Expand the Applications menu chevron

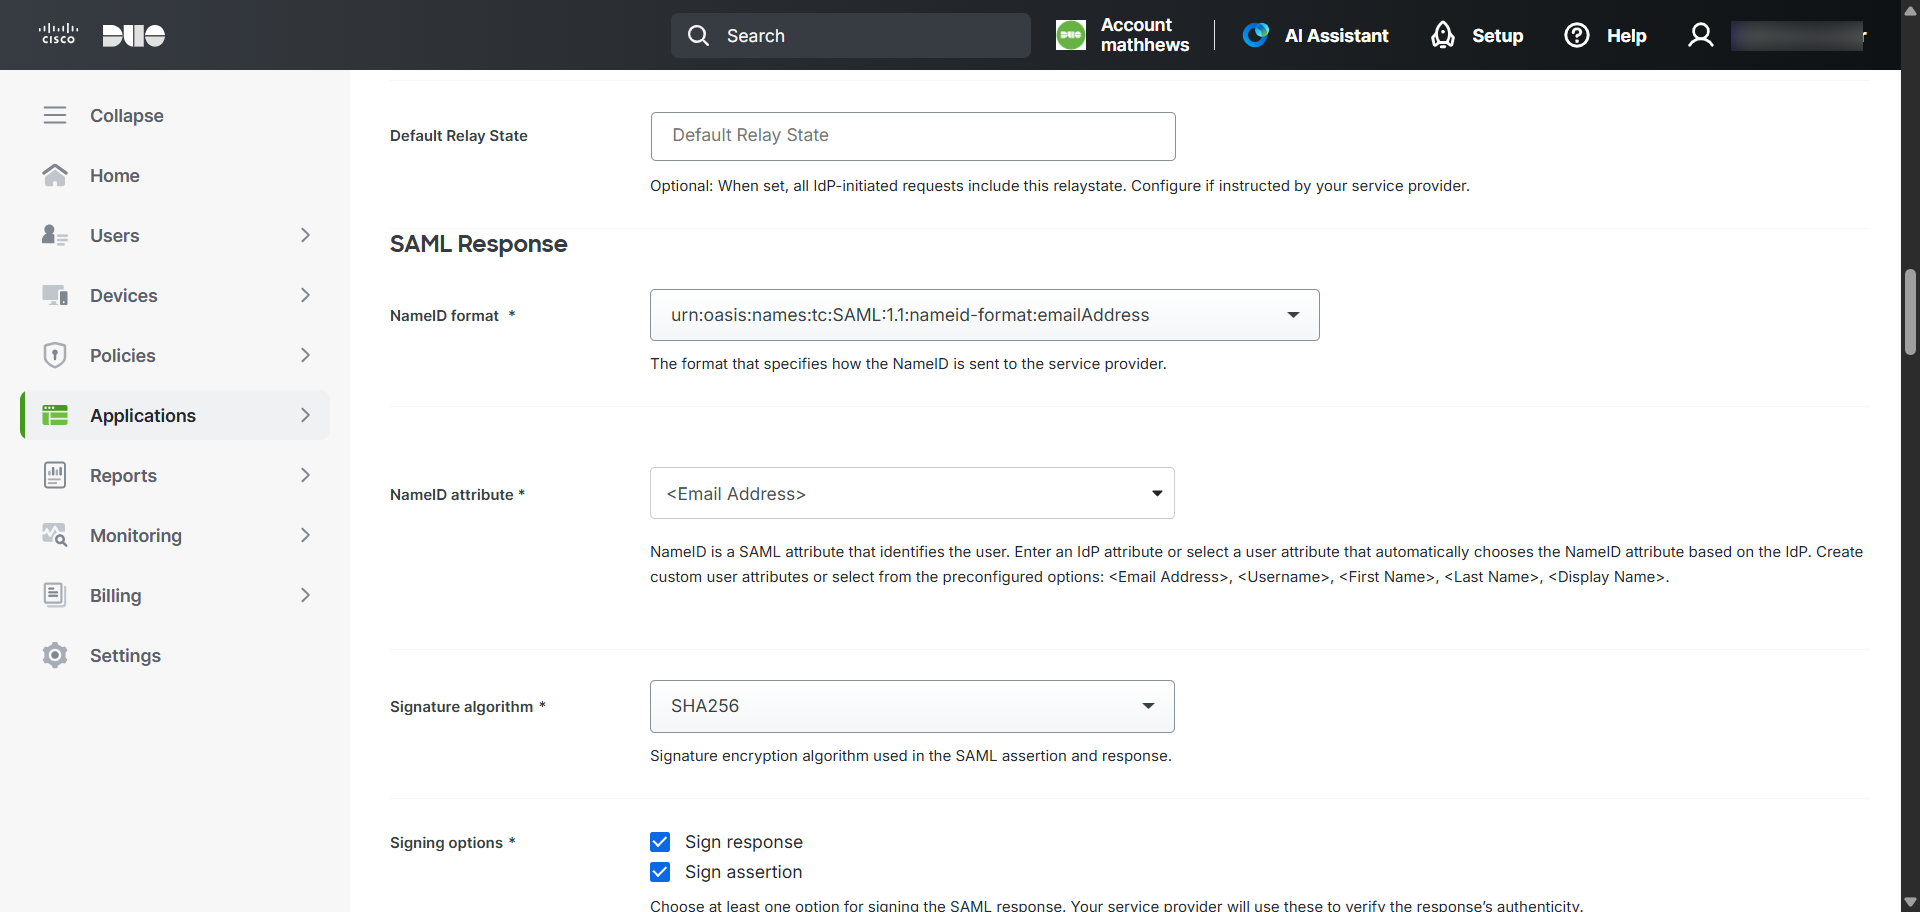(x=305, y=415)
